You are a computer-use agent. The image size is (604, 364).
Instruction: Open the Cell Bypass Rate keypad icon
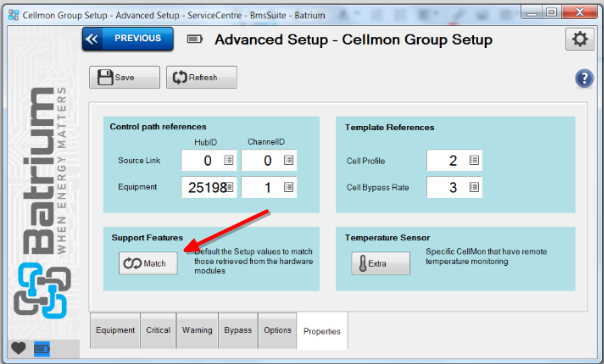(474, 187)
